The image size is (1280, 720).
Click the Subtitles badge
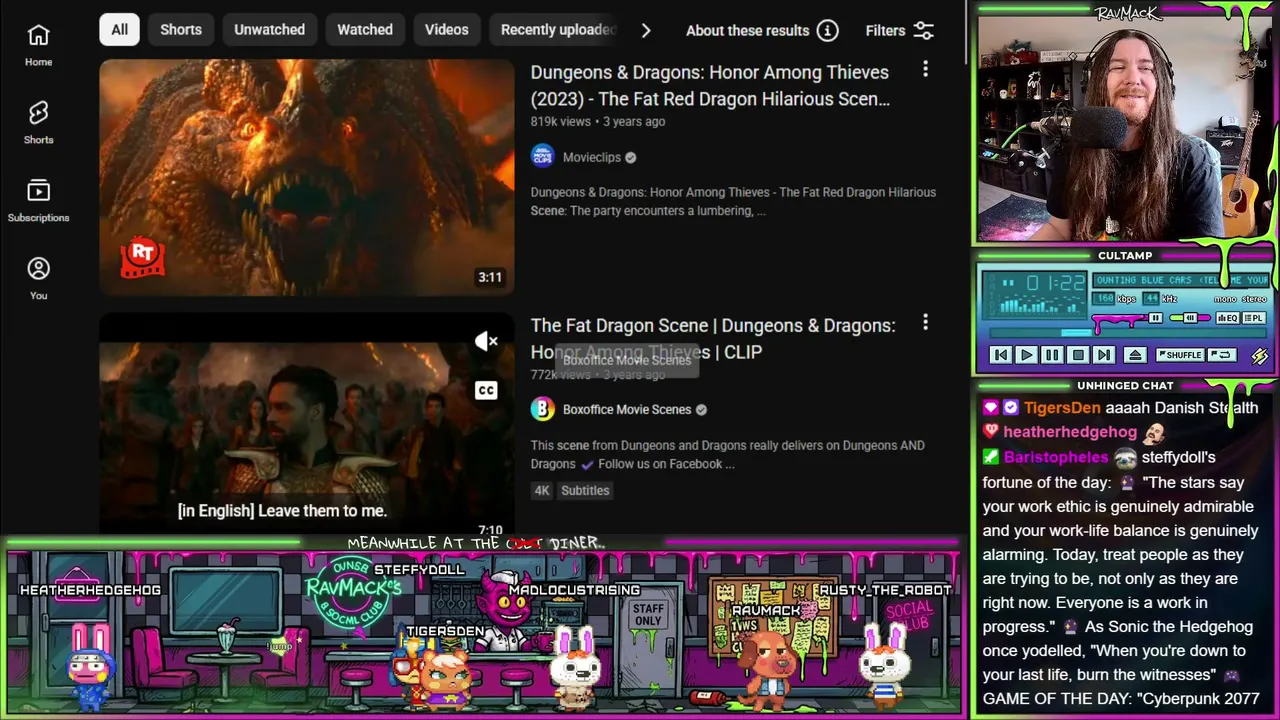585,490
